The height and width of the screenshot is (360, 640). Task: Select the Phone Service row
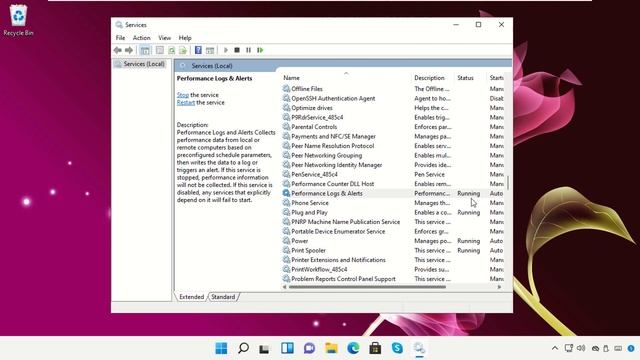[393, 203]
